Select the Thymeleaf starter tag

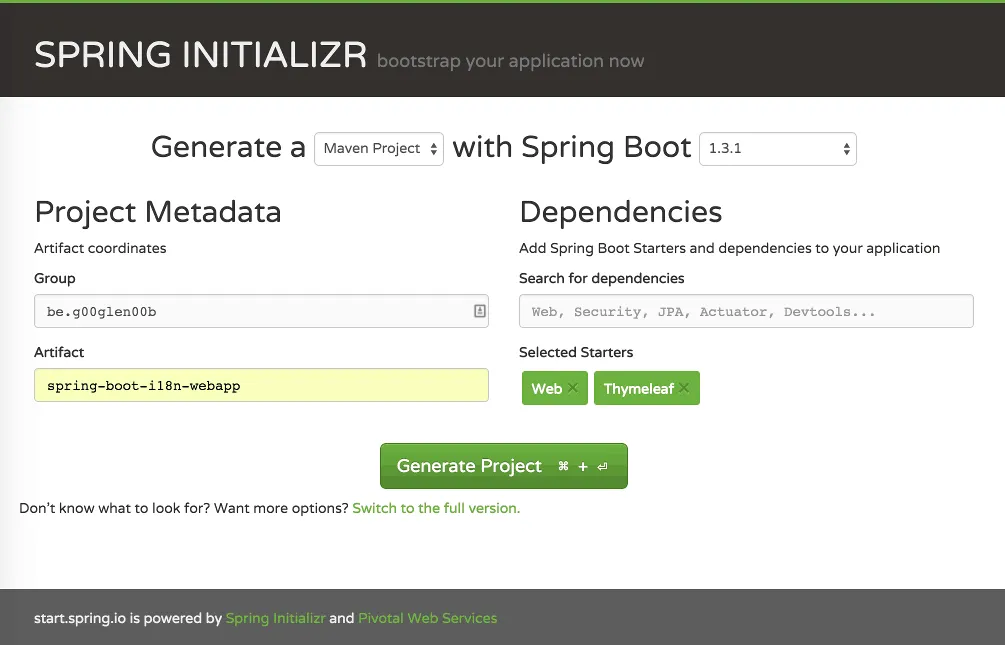click(640, 388)
